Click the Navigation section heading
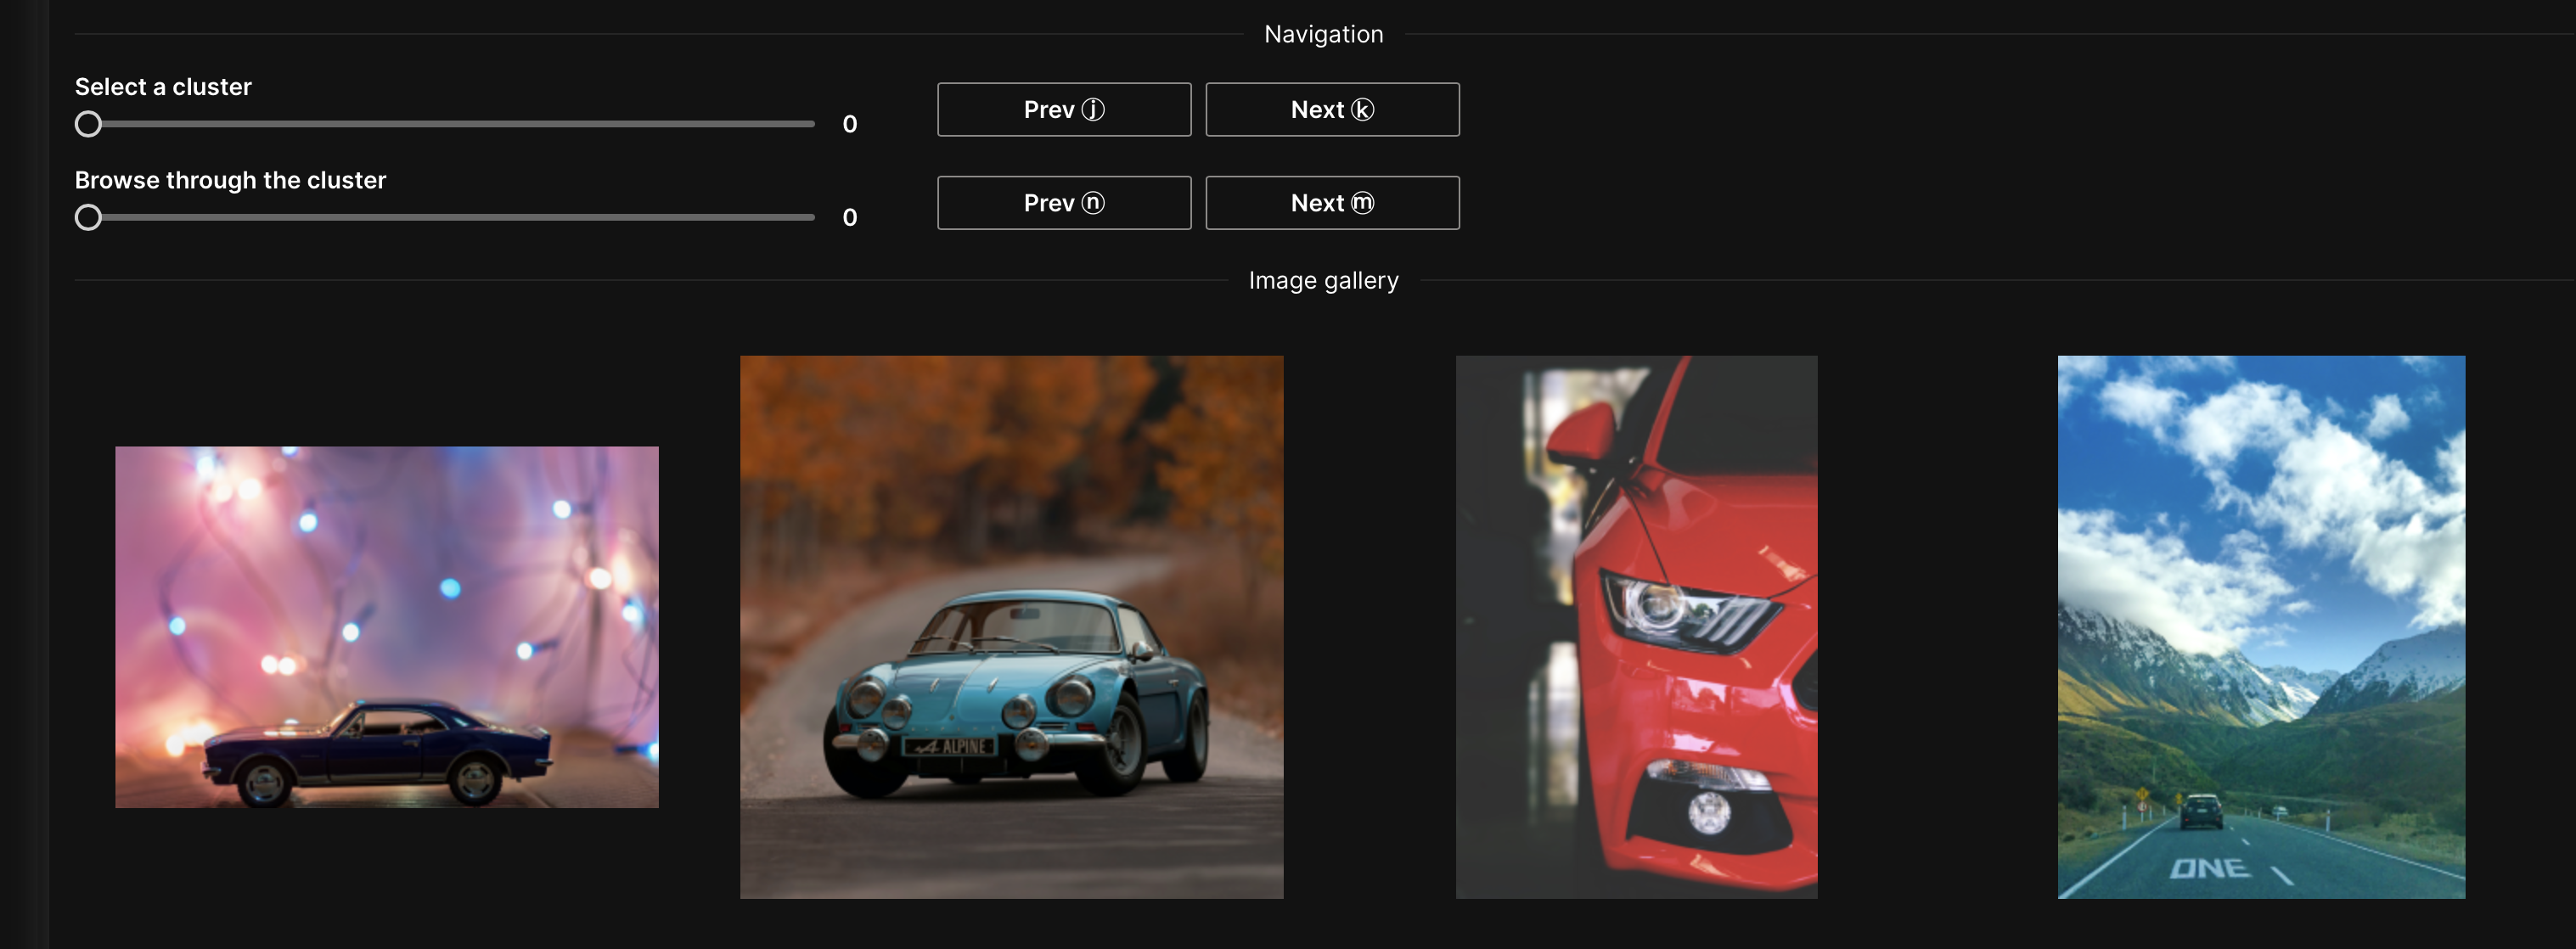Image resolution: width=2576 pixels, height=949 pixels. 1322,34
